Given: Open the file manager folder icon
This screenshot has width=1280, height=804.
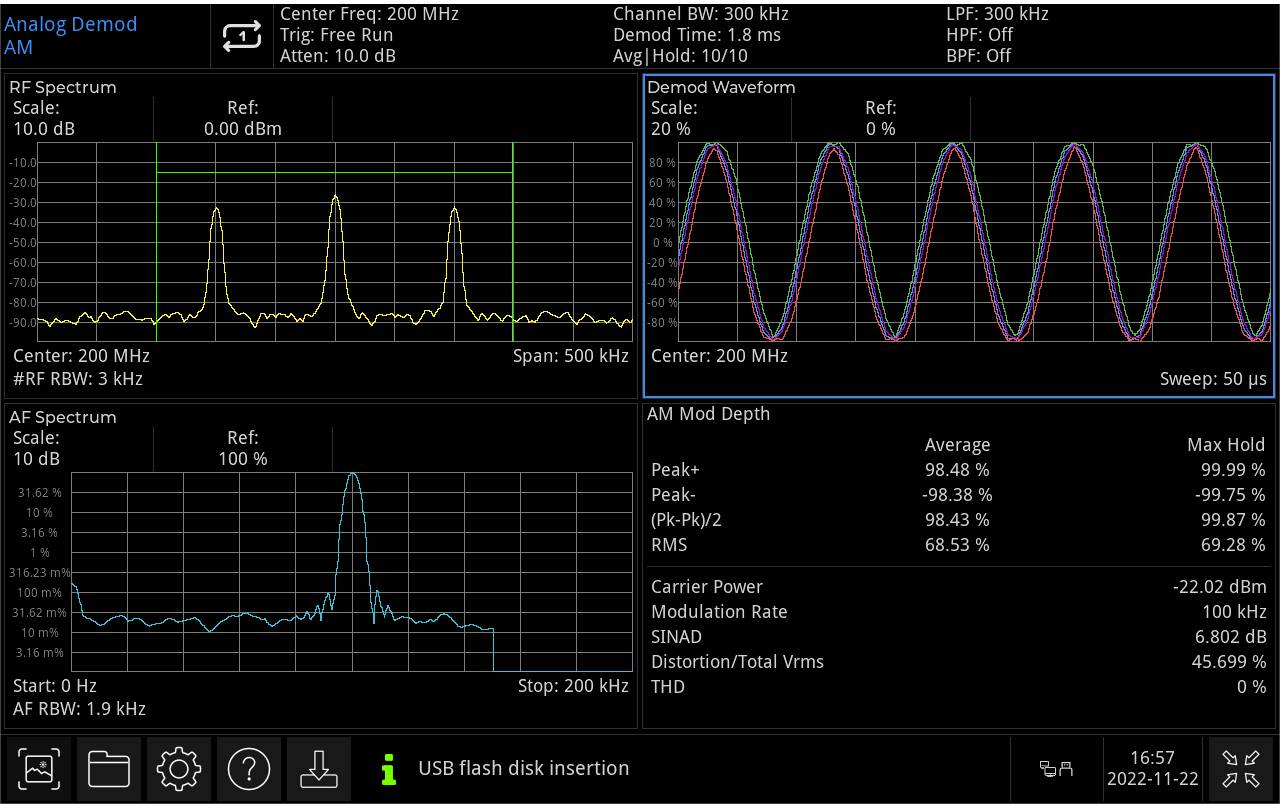Looking at the screenshot, I should coord(109,769).
